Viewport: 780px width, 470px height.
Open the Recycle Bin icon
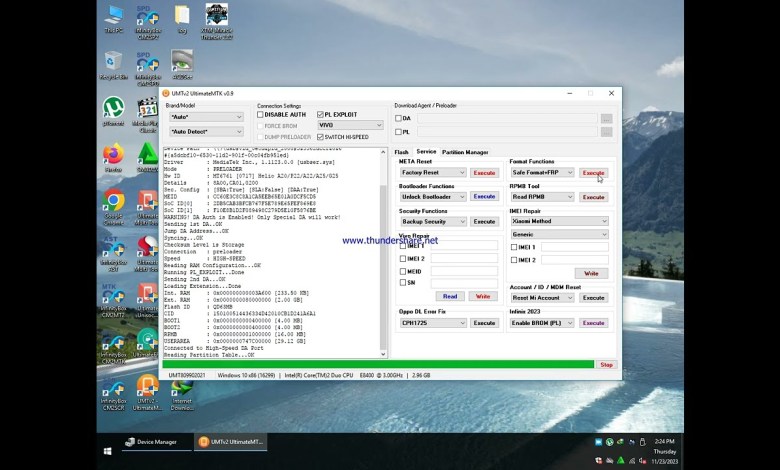pos(113,62)
